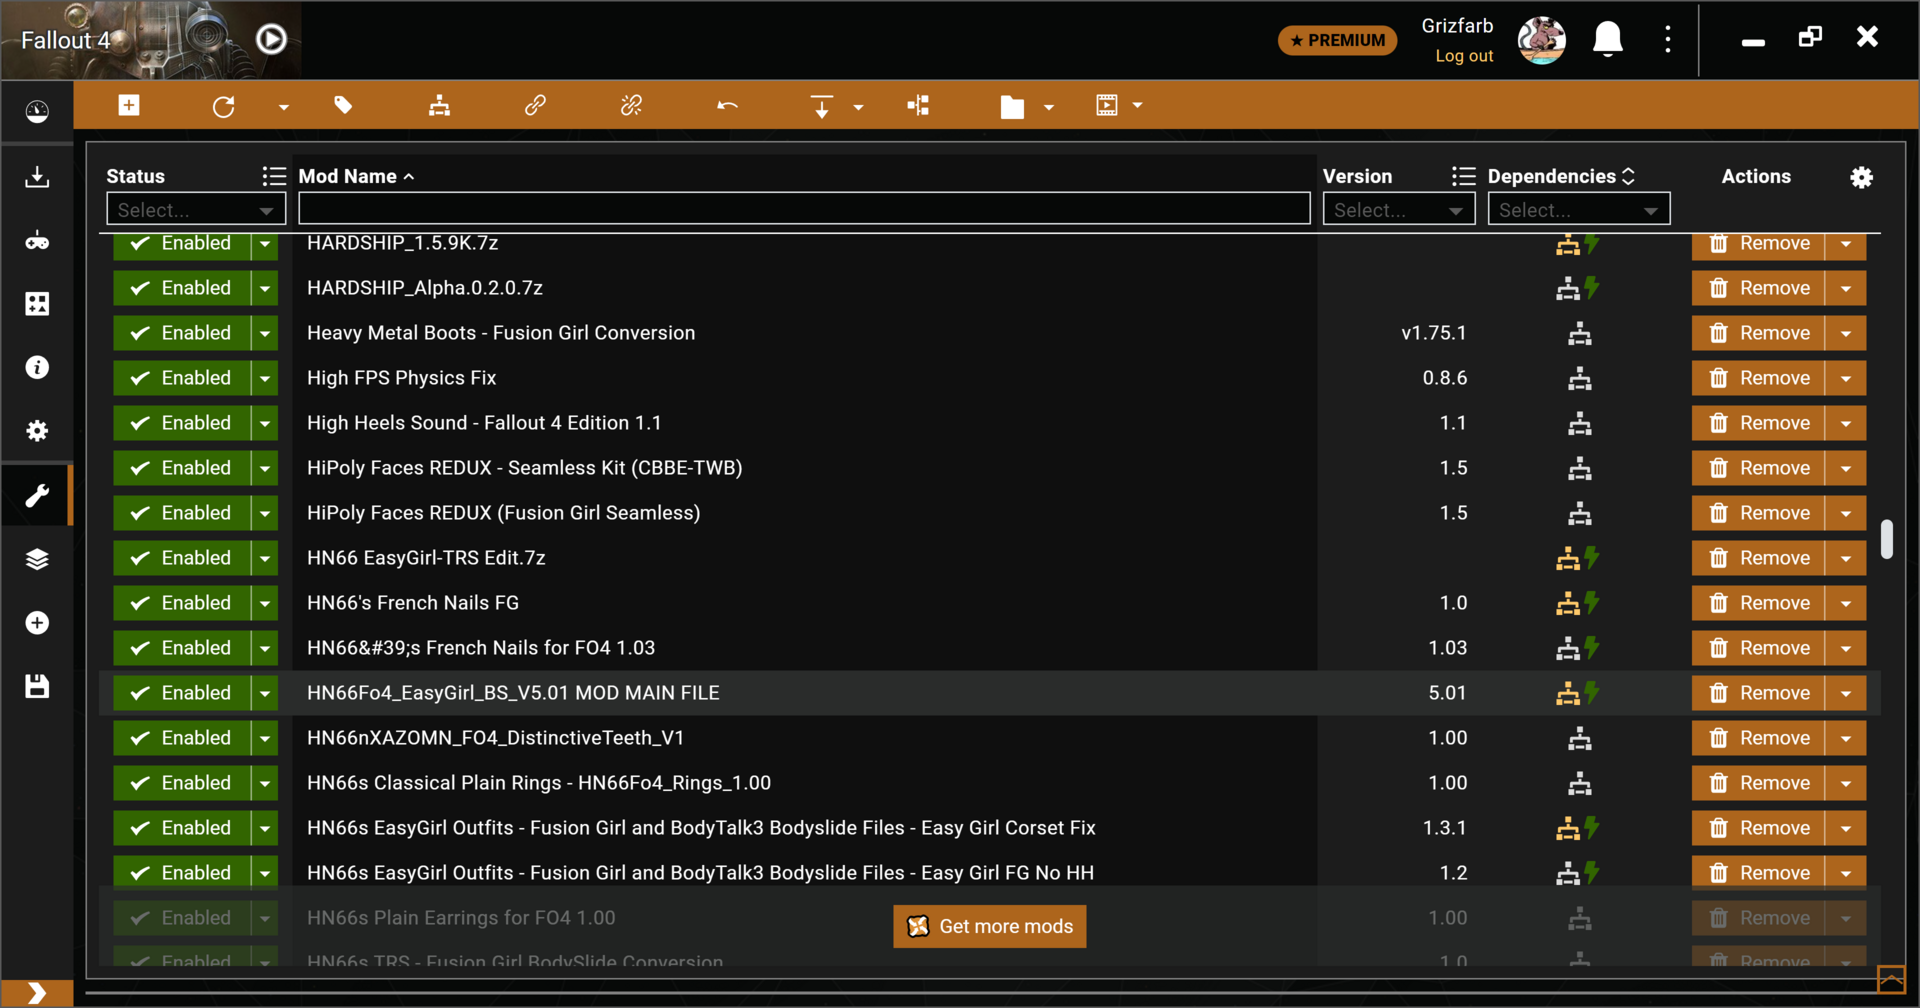Open the Plugins plus-circle sidebar icon

pyautogui.click(x=37, y=623)
